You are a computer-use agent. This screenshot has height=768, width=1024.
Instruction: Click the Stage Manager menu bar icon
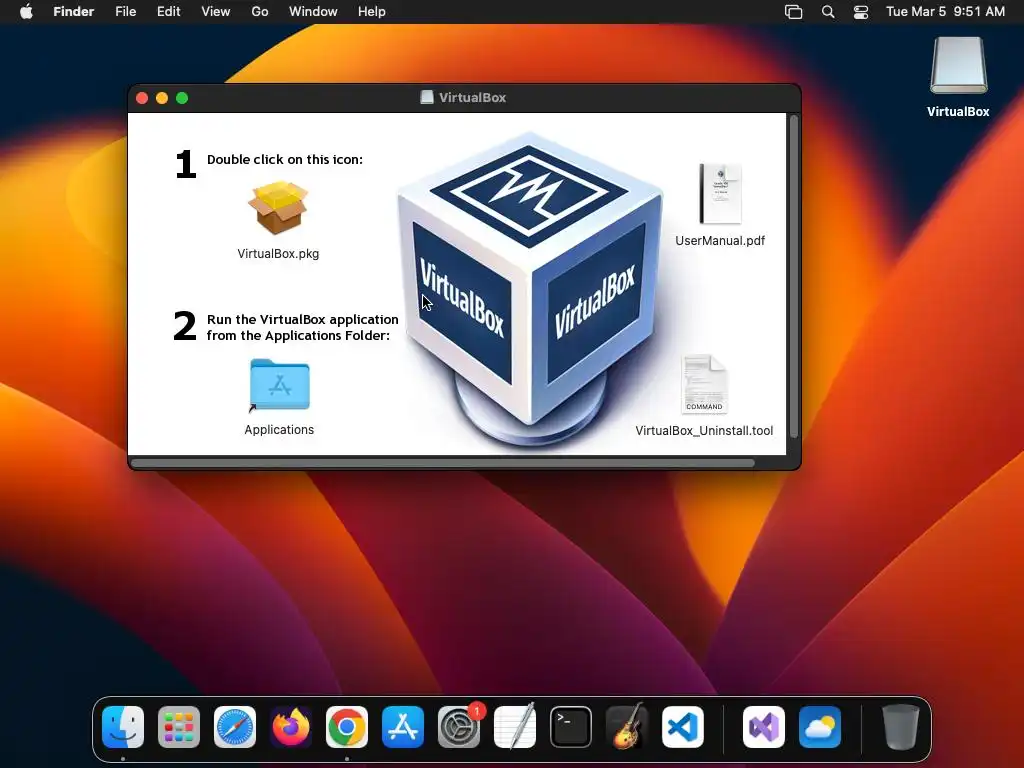click(793, 12)
